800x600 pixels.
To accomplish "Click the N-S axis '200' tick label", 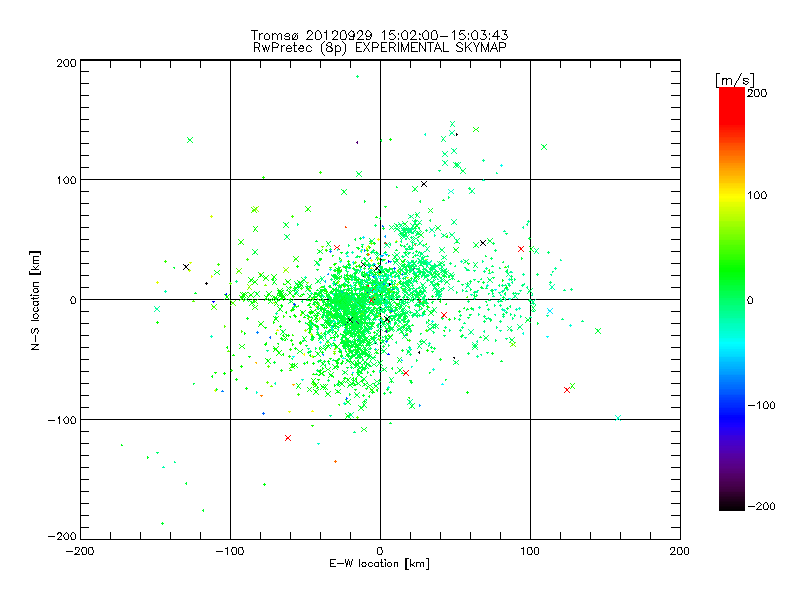I will [x=66, y=63].
